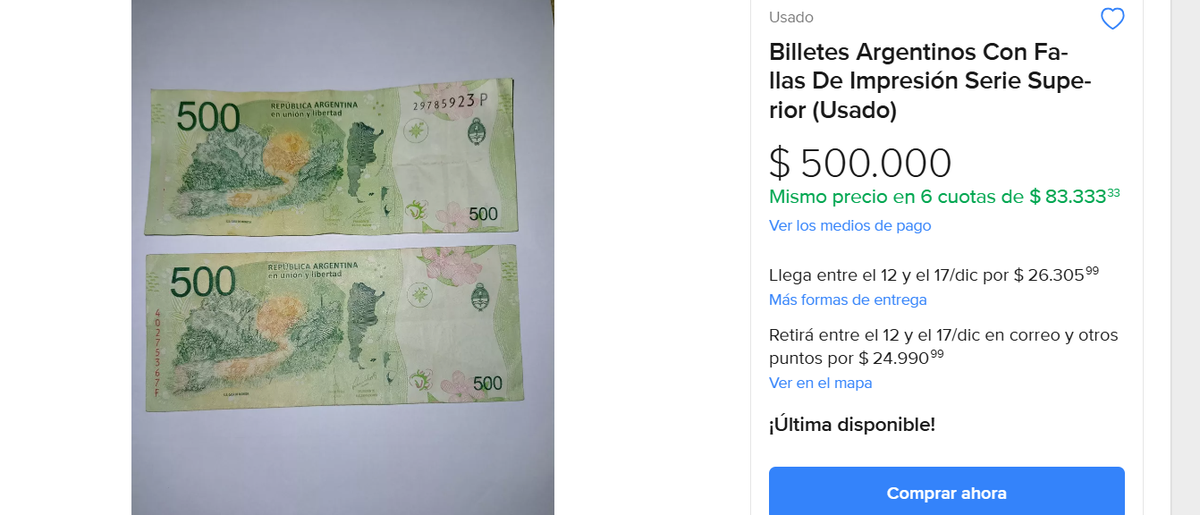The image size is (1200, 515).
Task: Open Ver en el mapa link
Action: pos(820,383)
